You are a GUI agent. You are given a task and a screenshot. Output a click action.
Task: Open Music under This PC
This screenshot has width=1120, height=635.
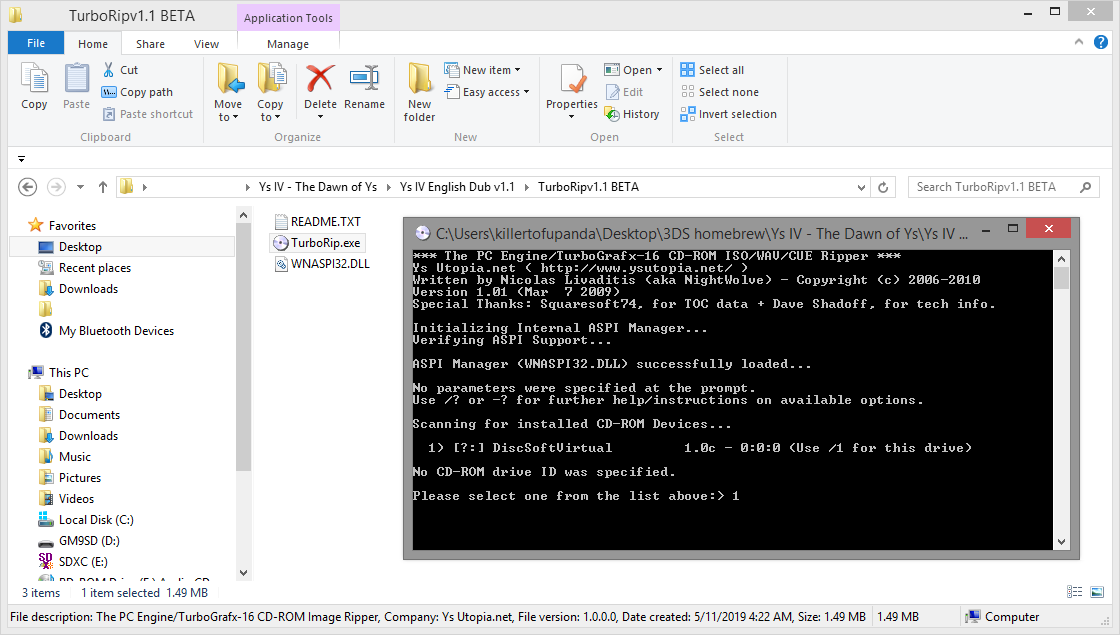pyautogui.click(x=75, y=457)
